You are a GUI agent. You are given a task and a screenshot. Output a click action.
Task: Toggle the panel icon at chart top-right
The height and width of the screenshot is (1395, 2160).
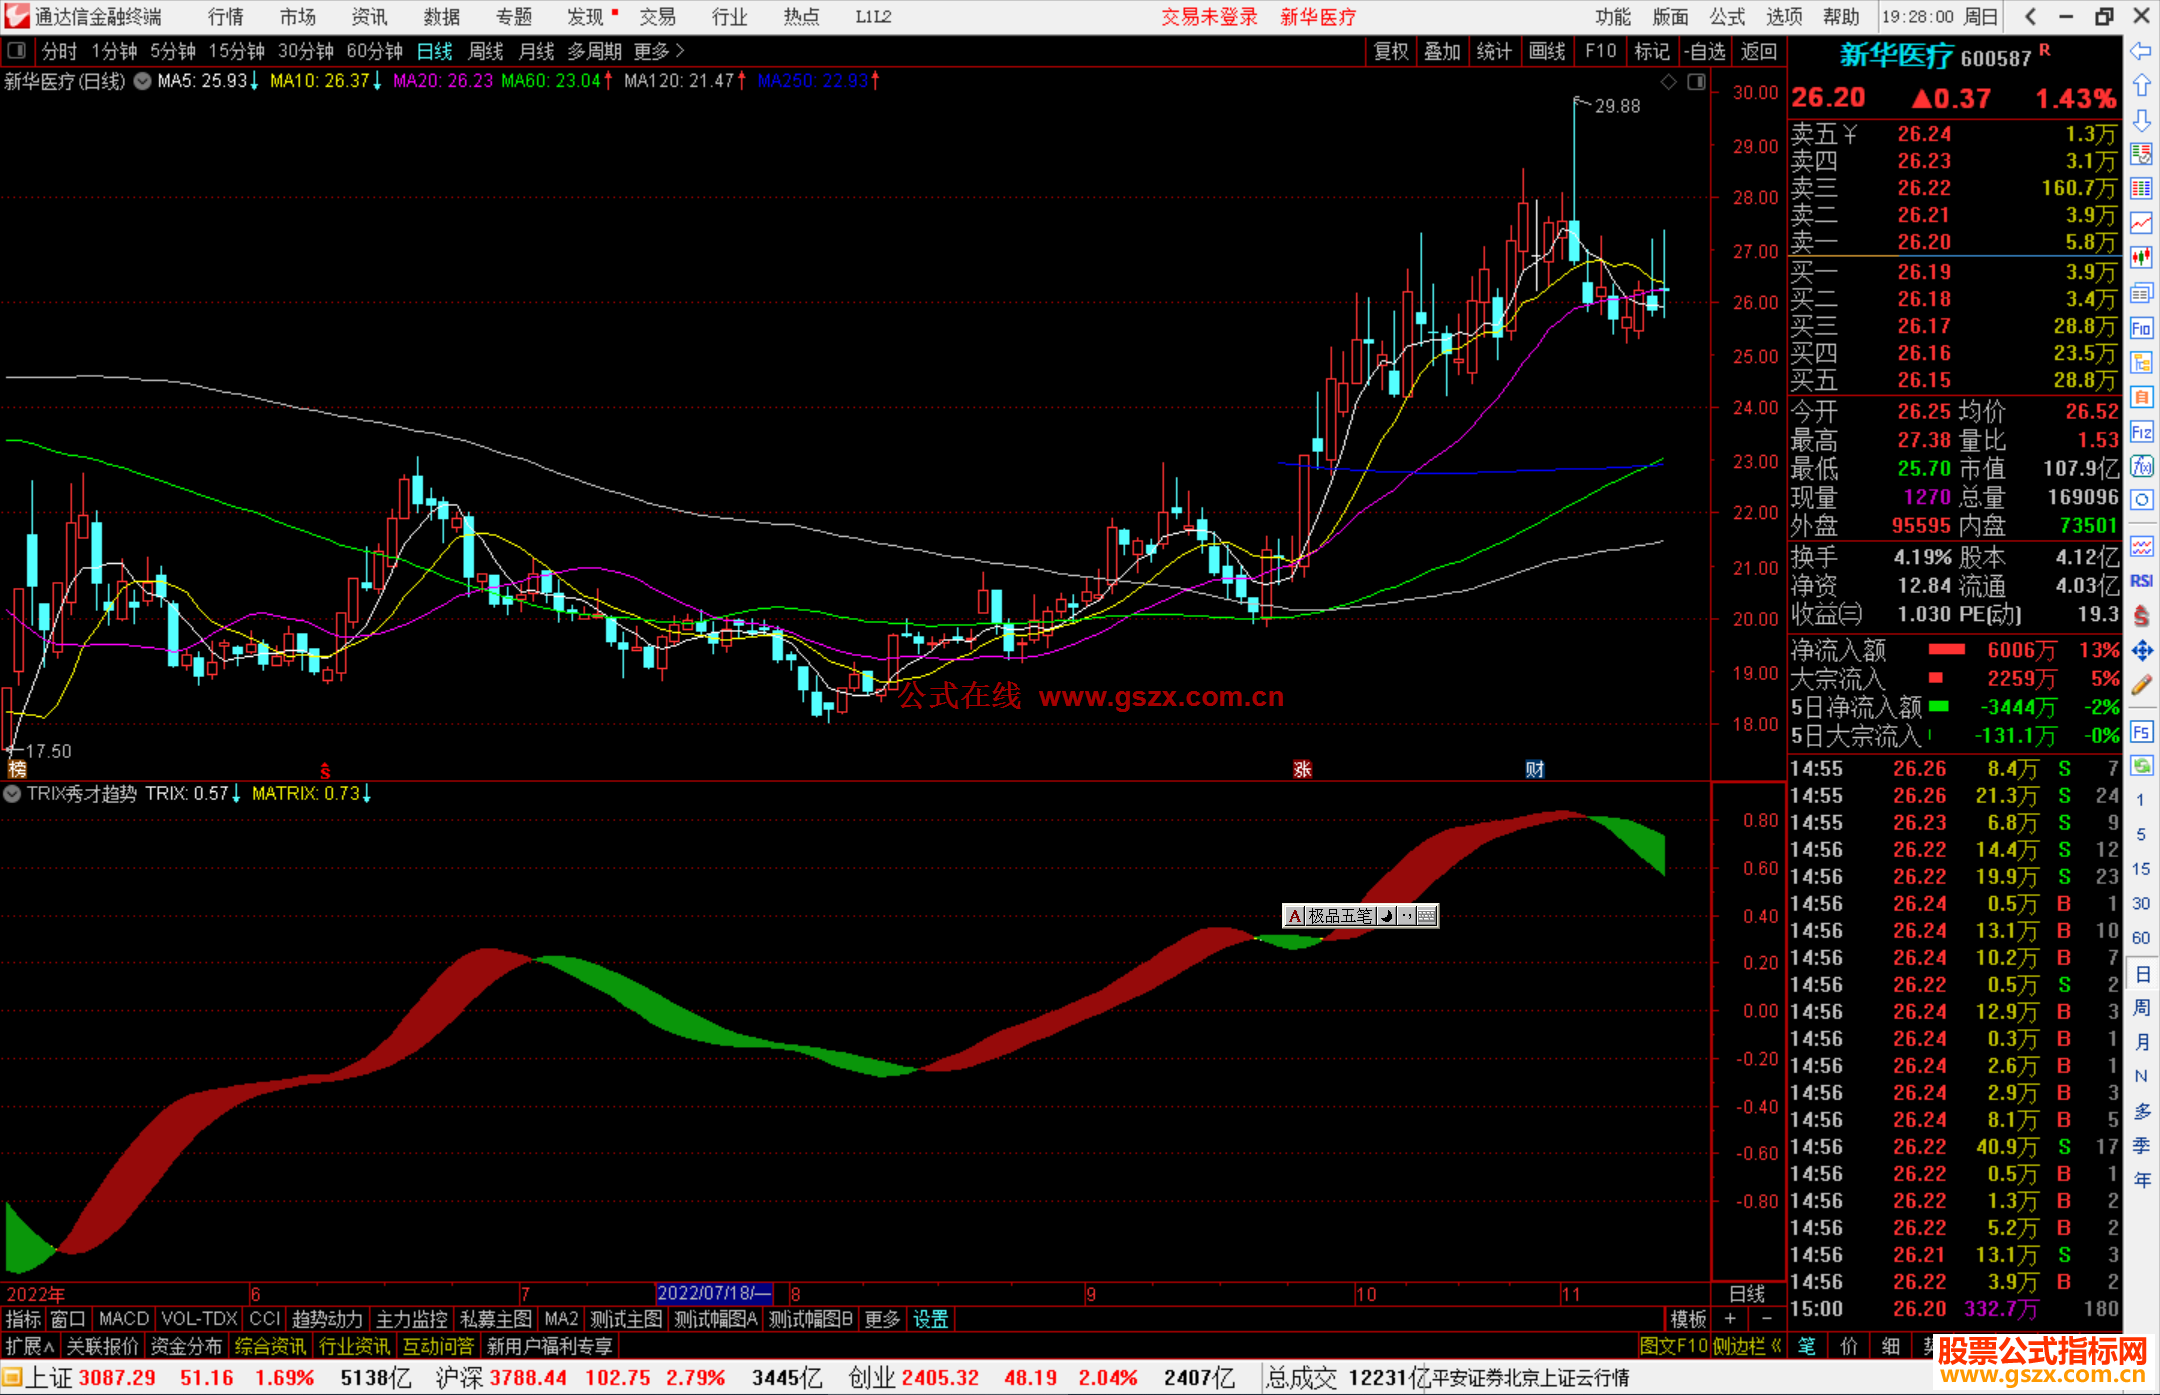(x=1696, y=82)
